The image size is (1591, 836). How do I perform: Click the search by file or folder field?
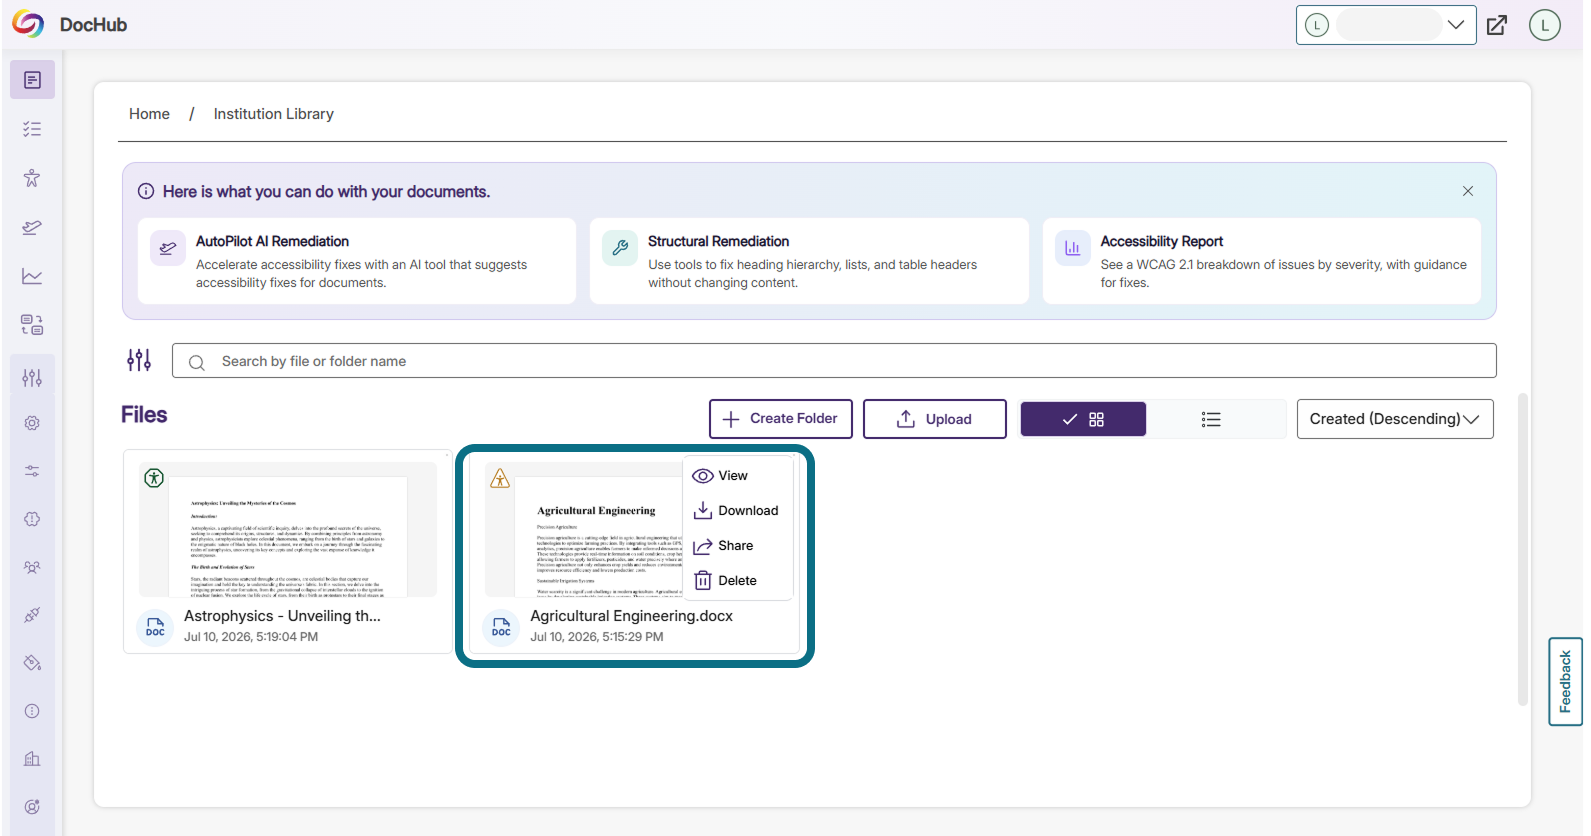pos(834,361)
